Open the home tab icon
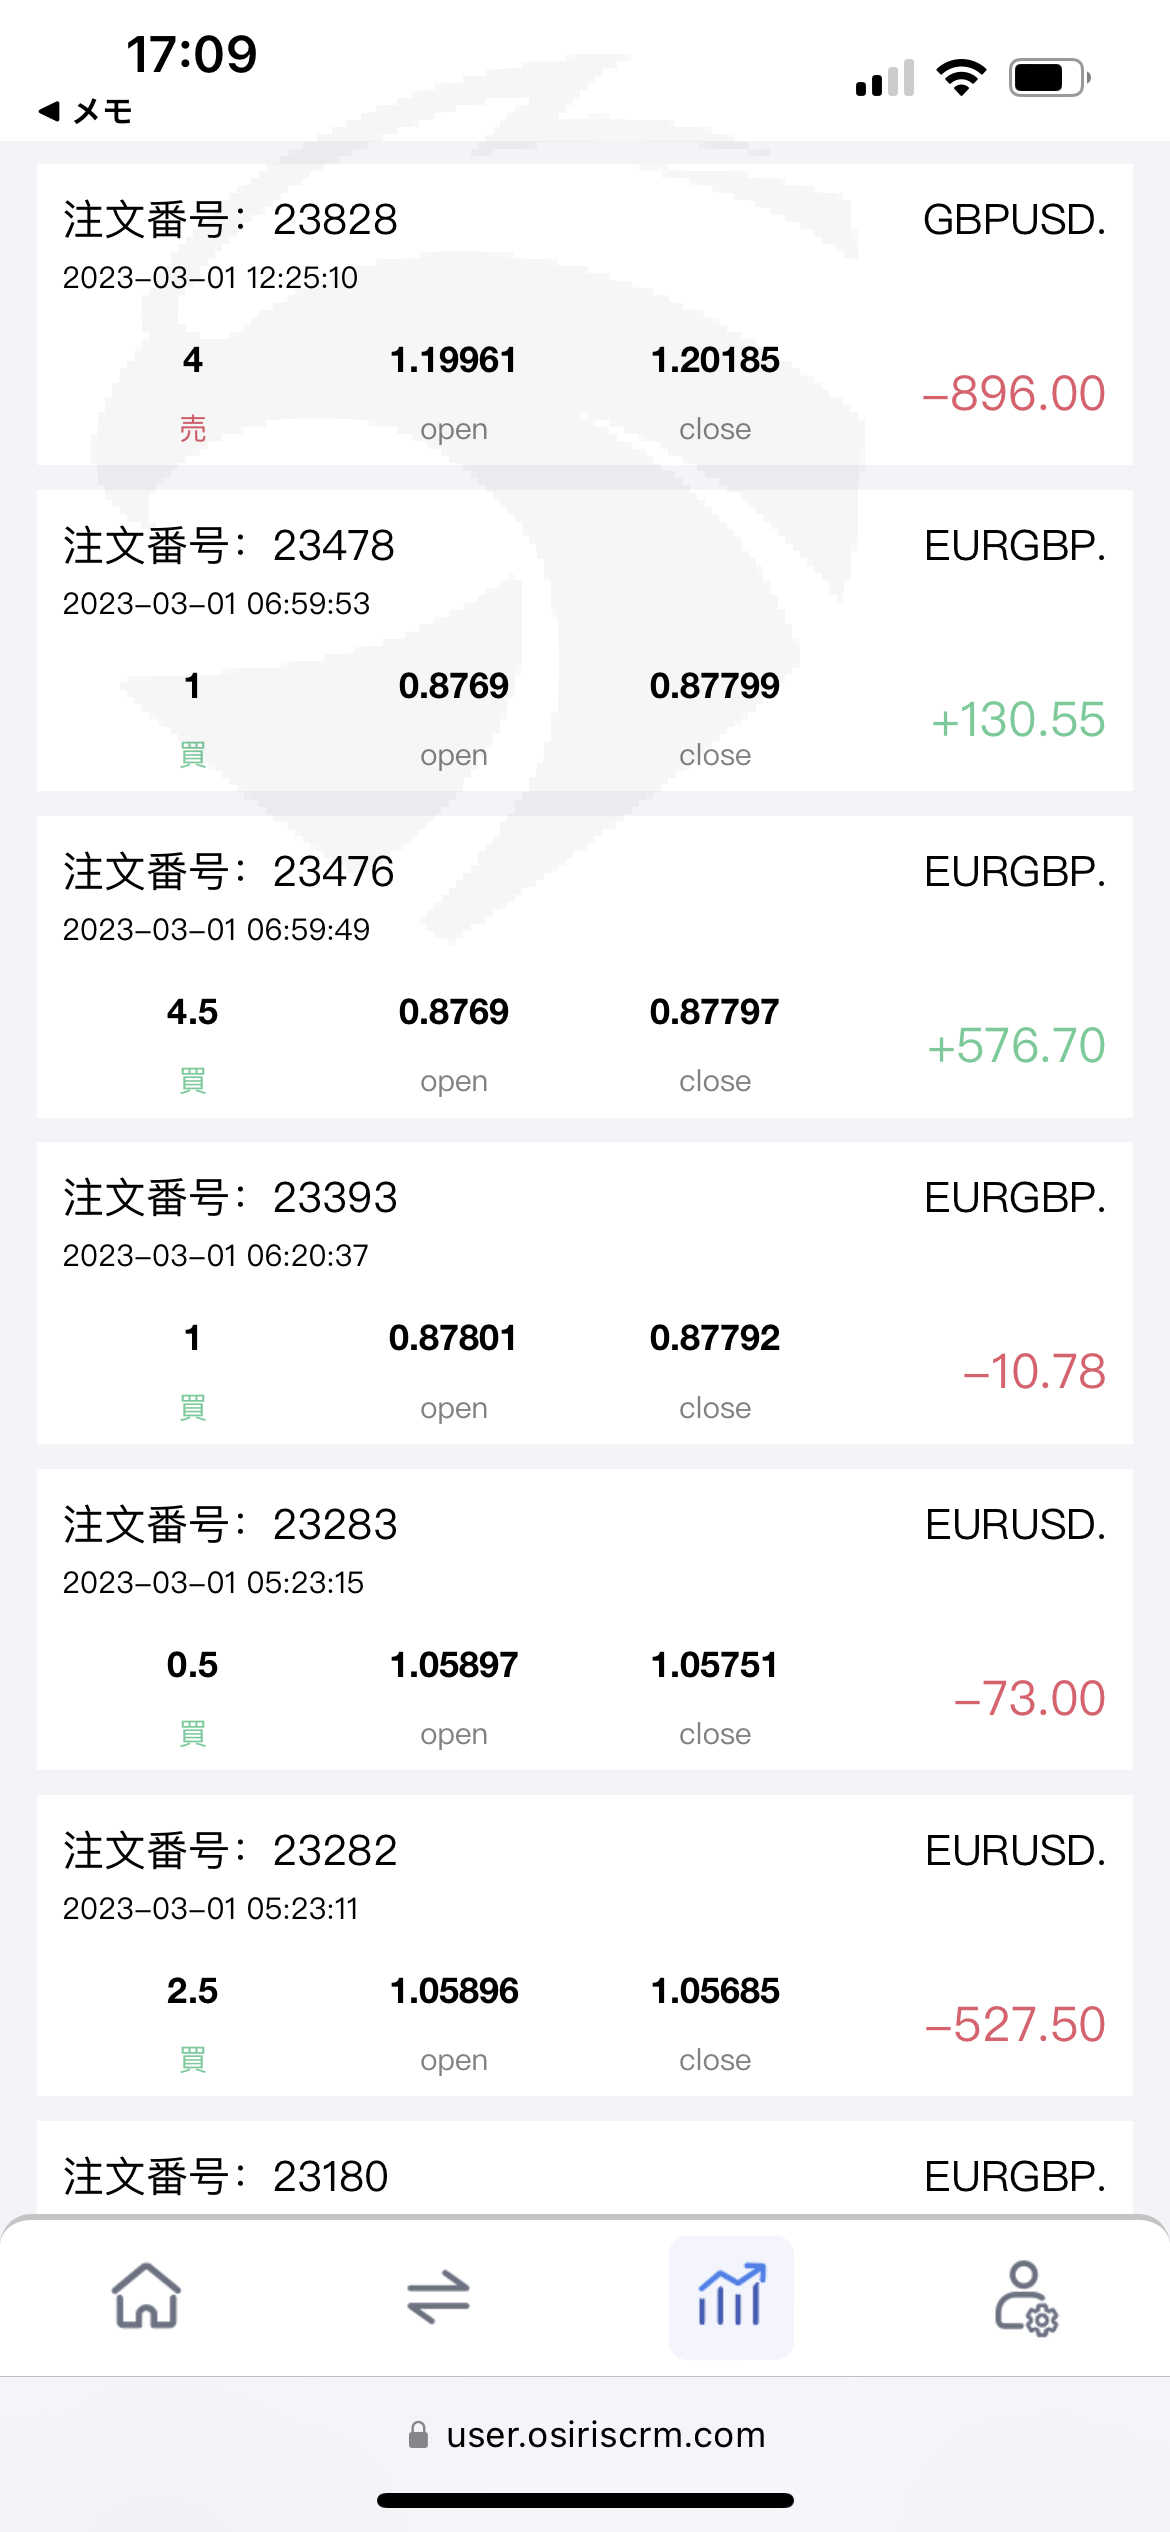The image size is (1170, 2532). [x=146, y=2296]
